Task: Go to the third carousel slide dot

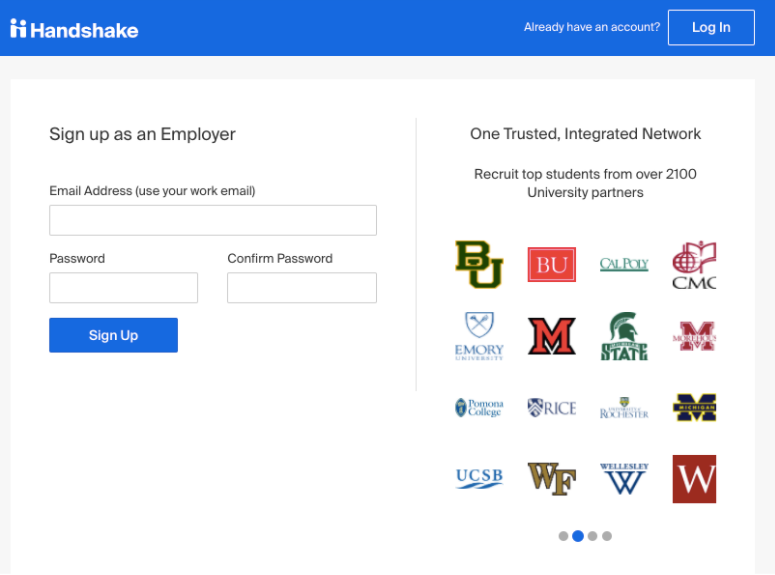Action: point(593,536)
